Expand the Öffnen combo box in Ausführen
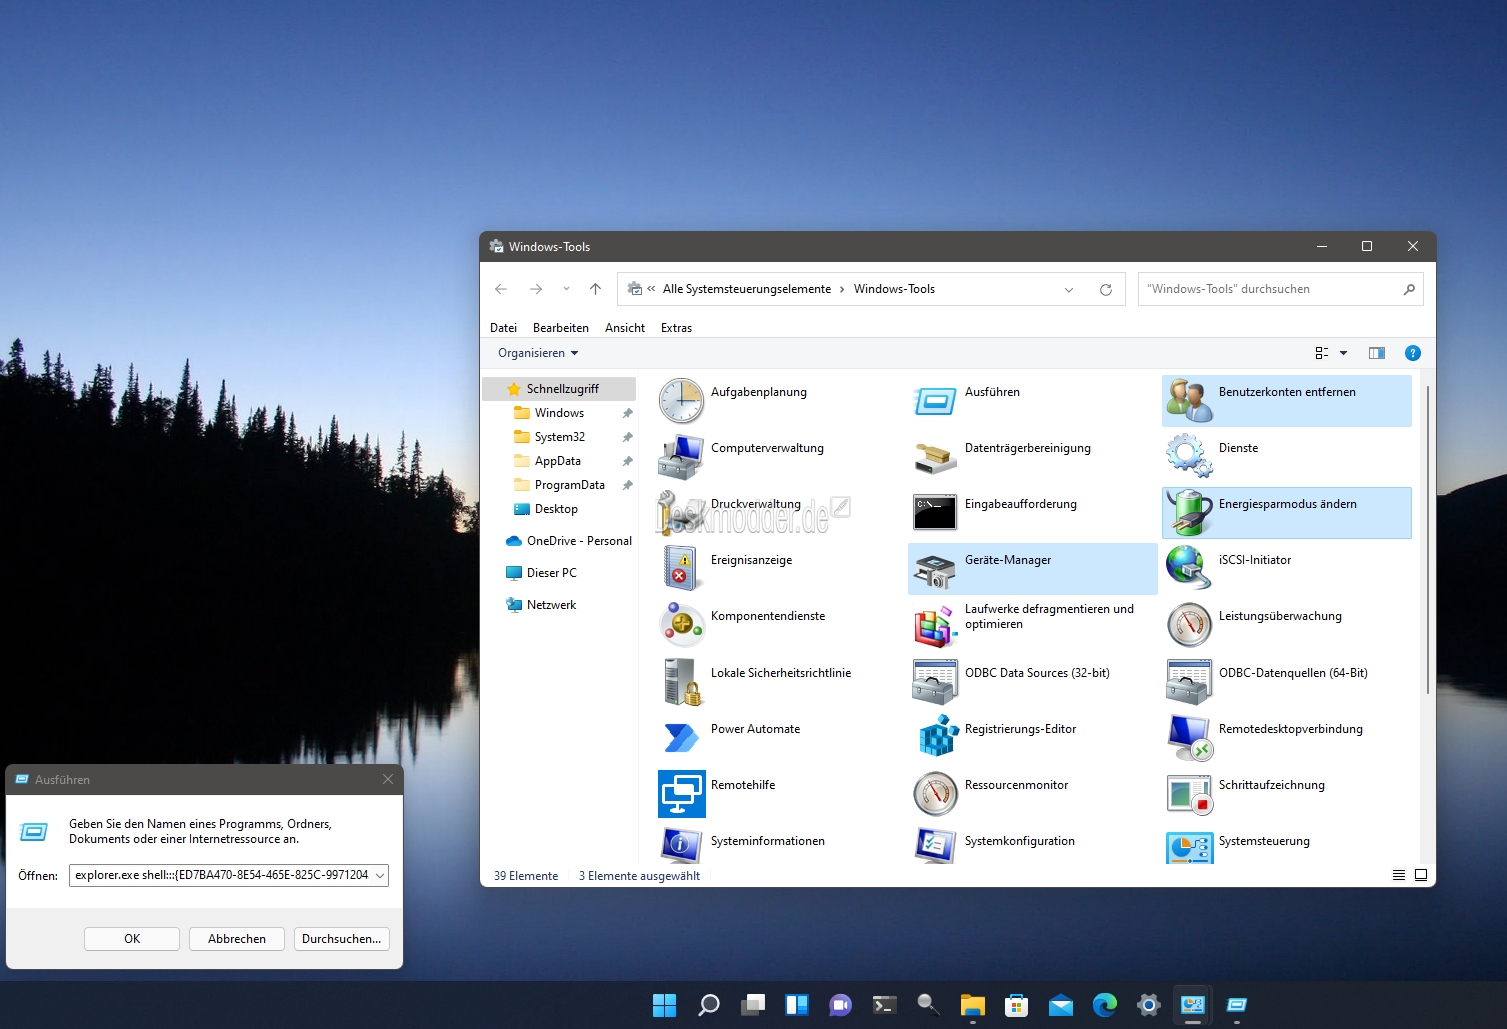The image size is (1507, 1029). [380, 875]
